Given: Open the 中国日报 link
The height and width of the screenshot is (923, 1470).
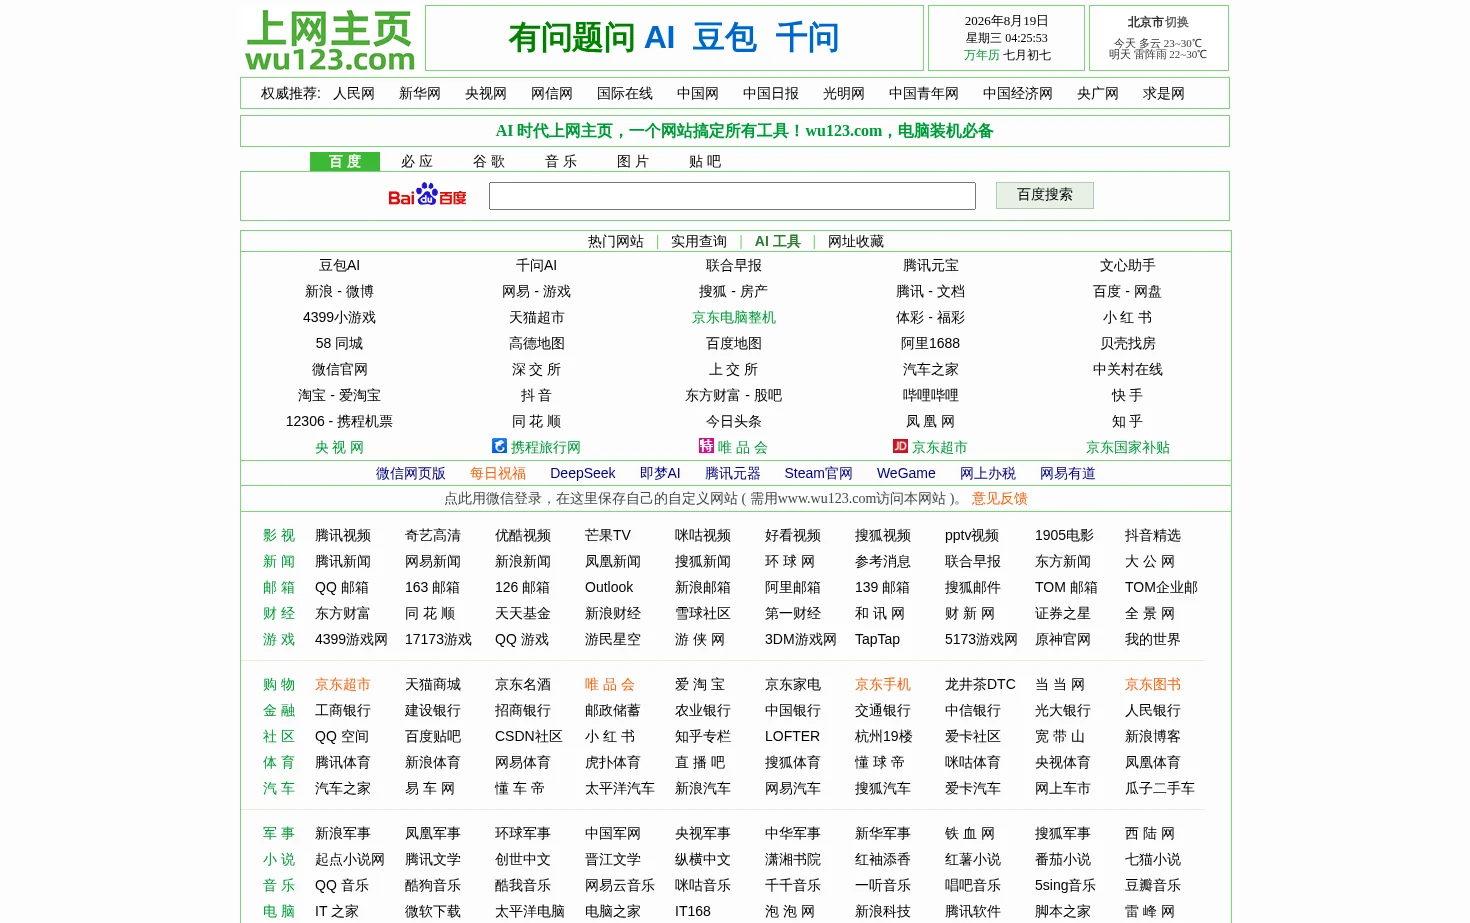Looking at the screenshot, I should [x=771, y=94].
